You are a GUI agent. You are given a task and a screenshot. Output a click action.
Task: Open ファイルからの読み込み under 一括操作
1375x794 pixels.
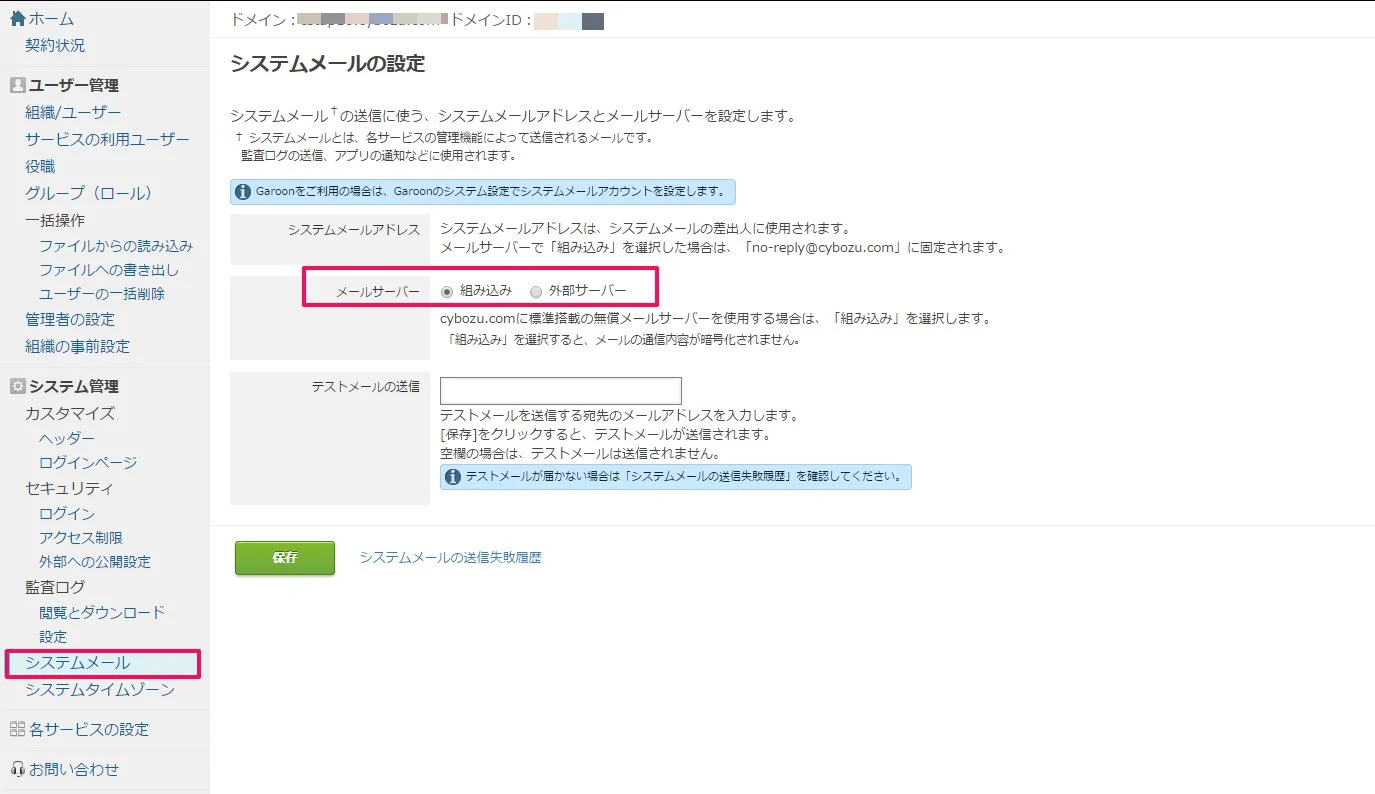[116, 245]
